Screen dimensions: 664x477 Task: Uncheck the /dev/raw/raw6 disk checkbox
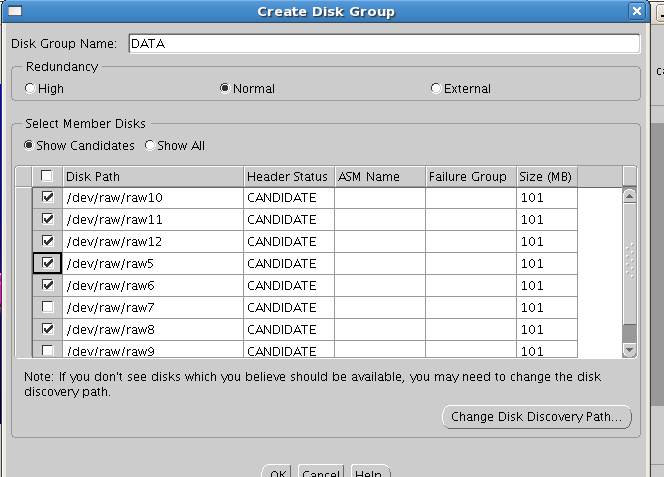tap(48, 285)
